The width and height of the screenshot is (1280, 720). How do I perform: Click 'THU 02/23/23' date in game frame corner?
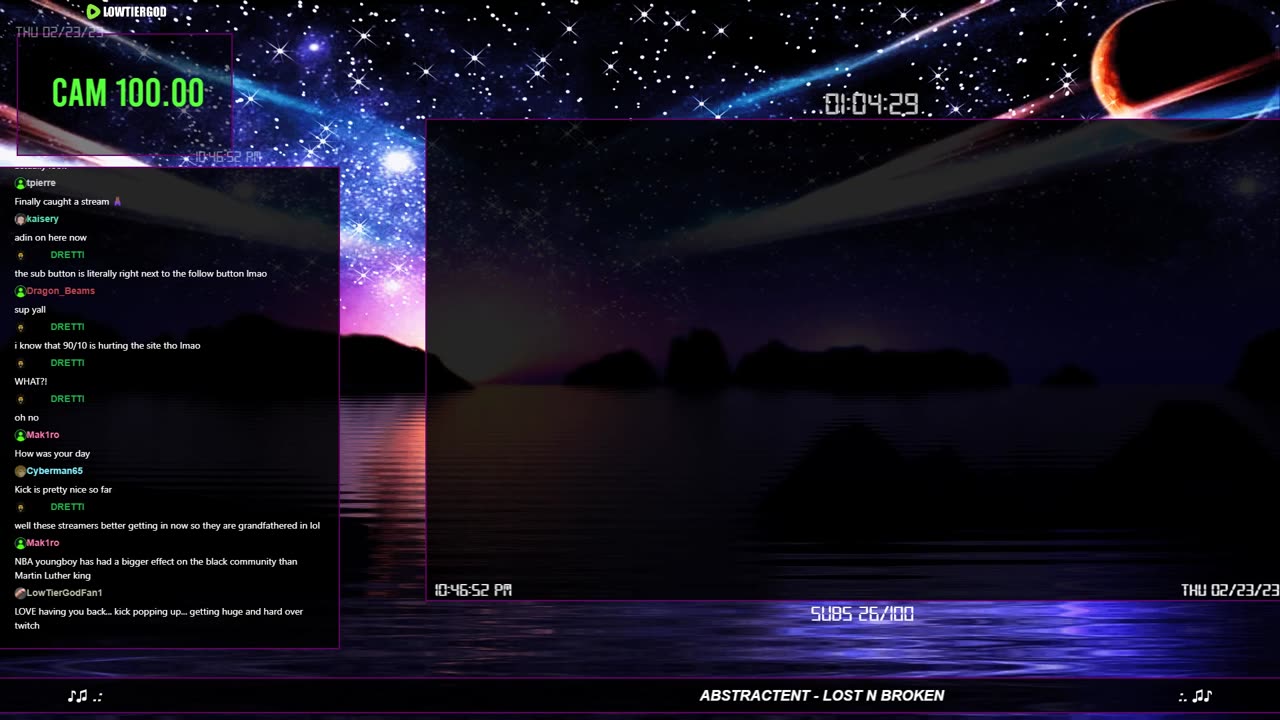1230,591
